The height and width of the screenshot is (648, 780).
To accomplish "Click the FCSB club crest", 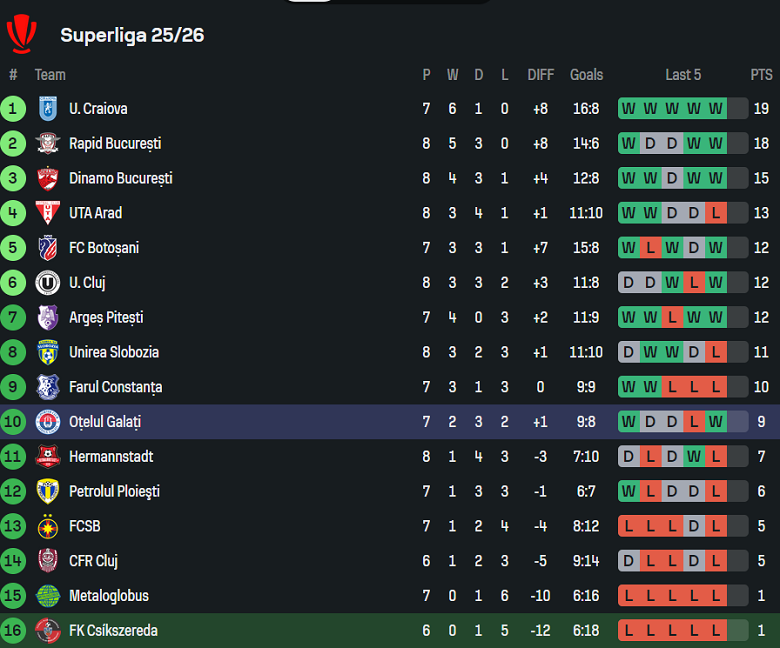I will (47, 526).
